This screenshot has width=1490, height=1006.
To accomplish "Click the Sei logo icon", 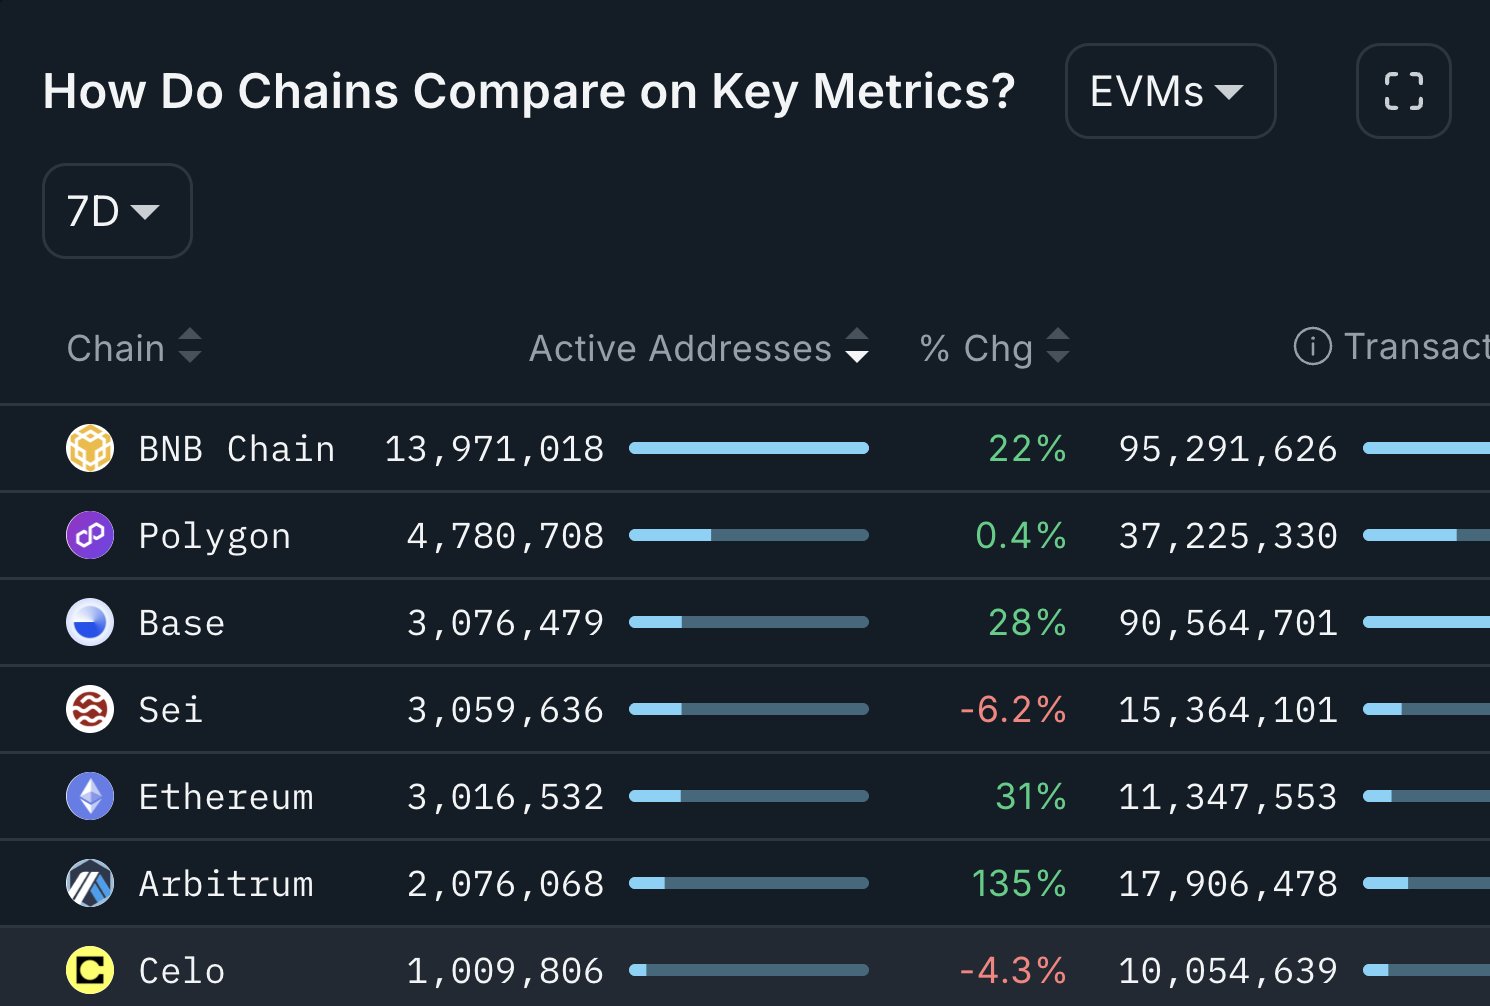I will (90, 709).
